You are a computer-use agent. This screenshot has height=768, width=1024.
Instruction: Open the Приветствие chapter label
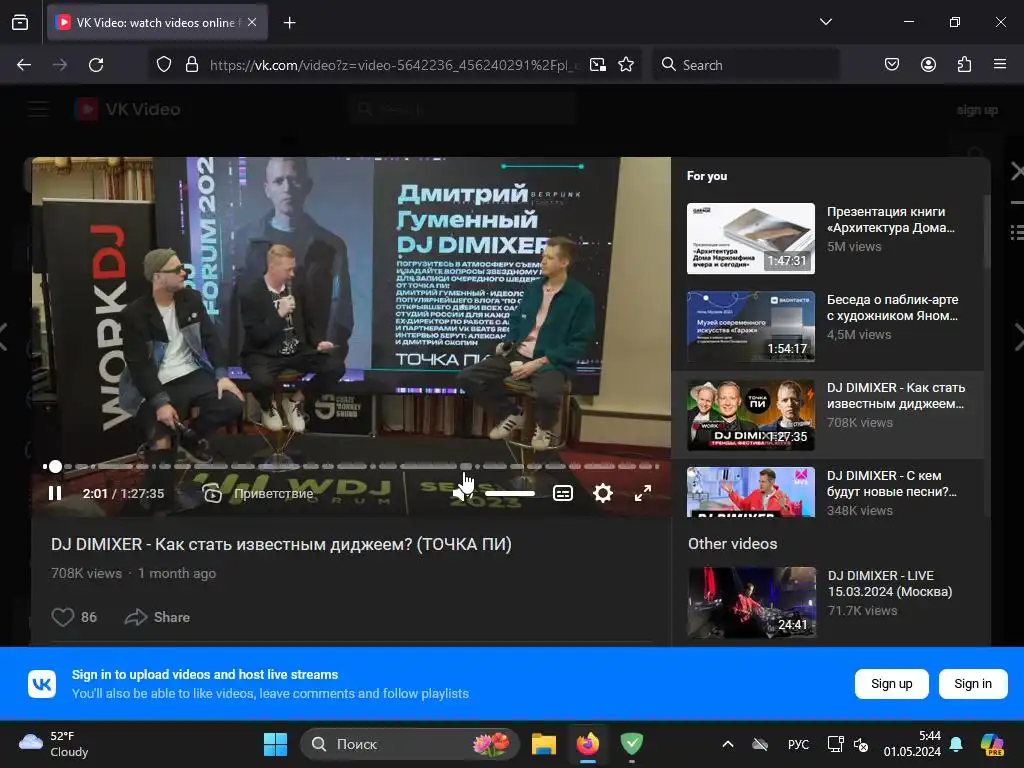pyautogui.click(x=274, y=494)
